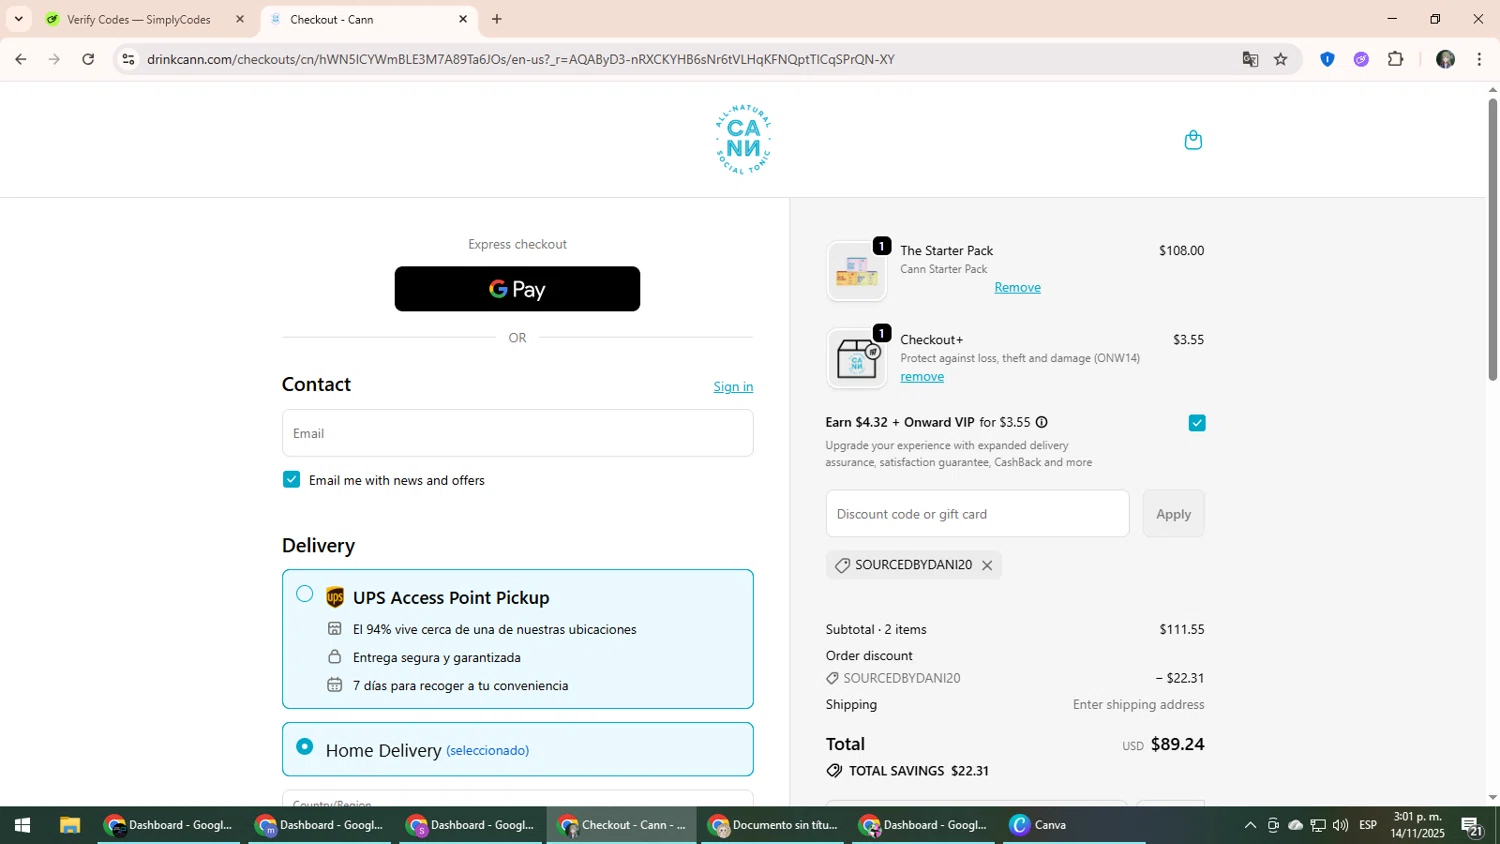Screen dimensions: 1500x844
Task: Open the tab search dropdown arrow
Action: pyautogui.click(x=18, y=19)
